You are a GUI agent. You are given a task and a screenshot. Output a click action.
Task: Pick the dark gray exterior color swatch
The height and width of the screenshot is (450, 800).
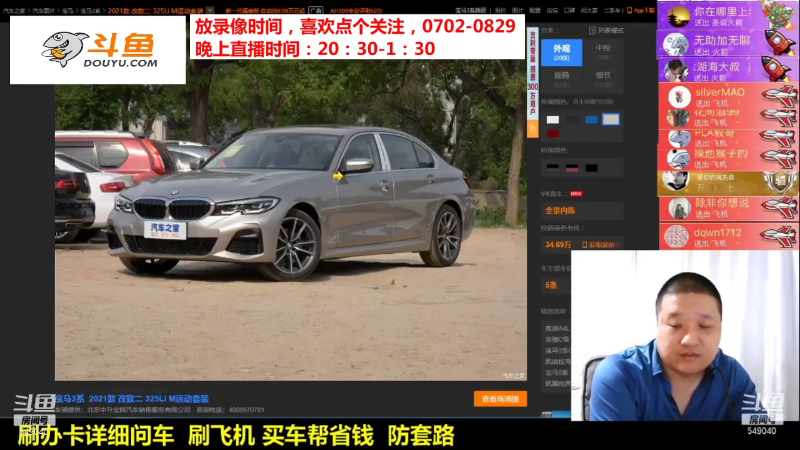point(572,119)
